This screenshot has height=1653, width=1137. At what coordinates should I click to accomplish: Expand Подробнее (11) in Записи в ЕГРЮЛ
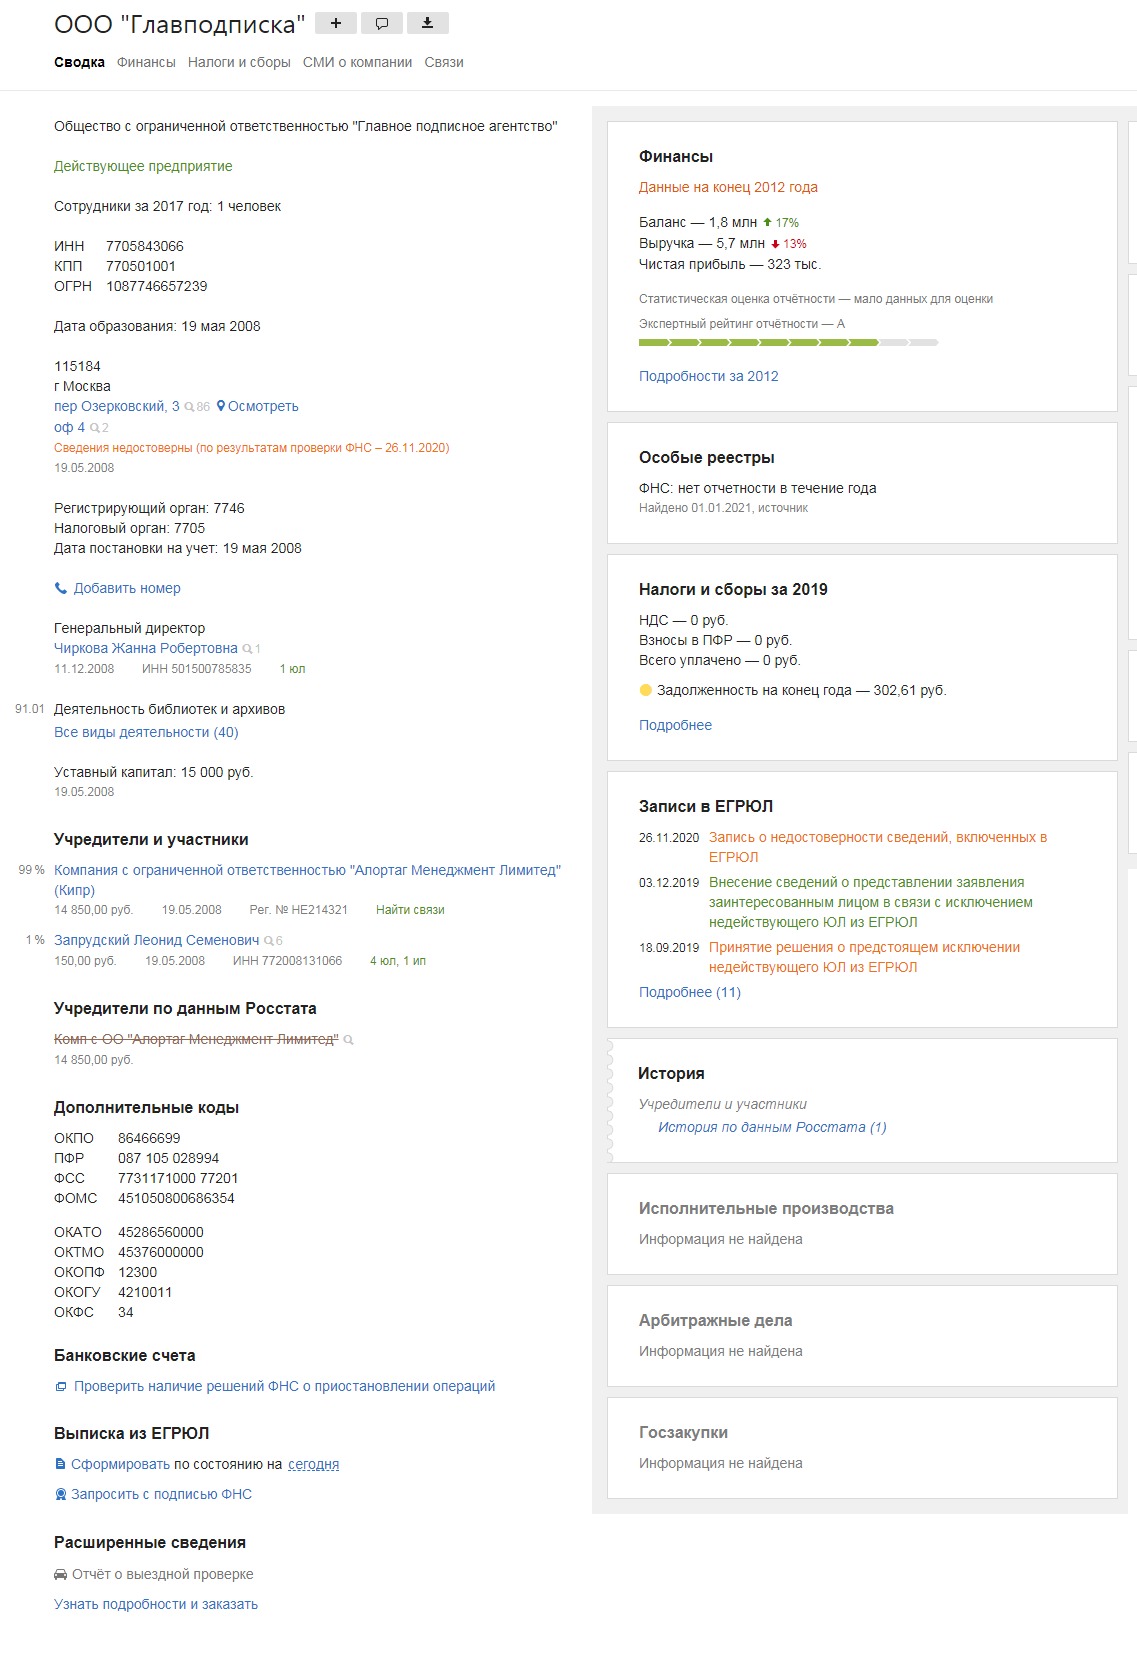click(x=690, y=992)
